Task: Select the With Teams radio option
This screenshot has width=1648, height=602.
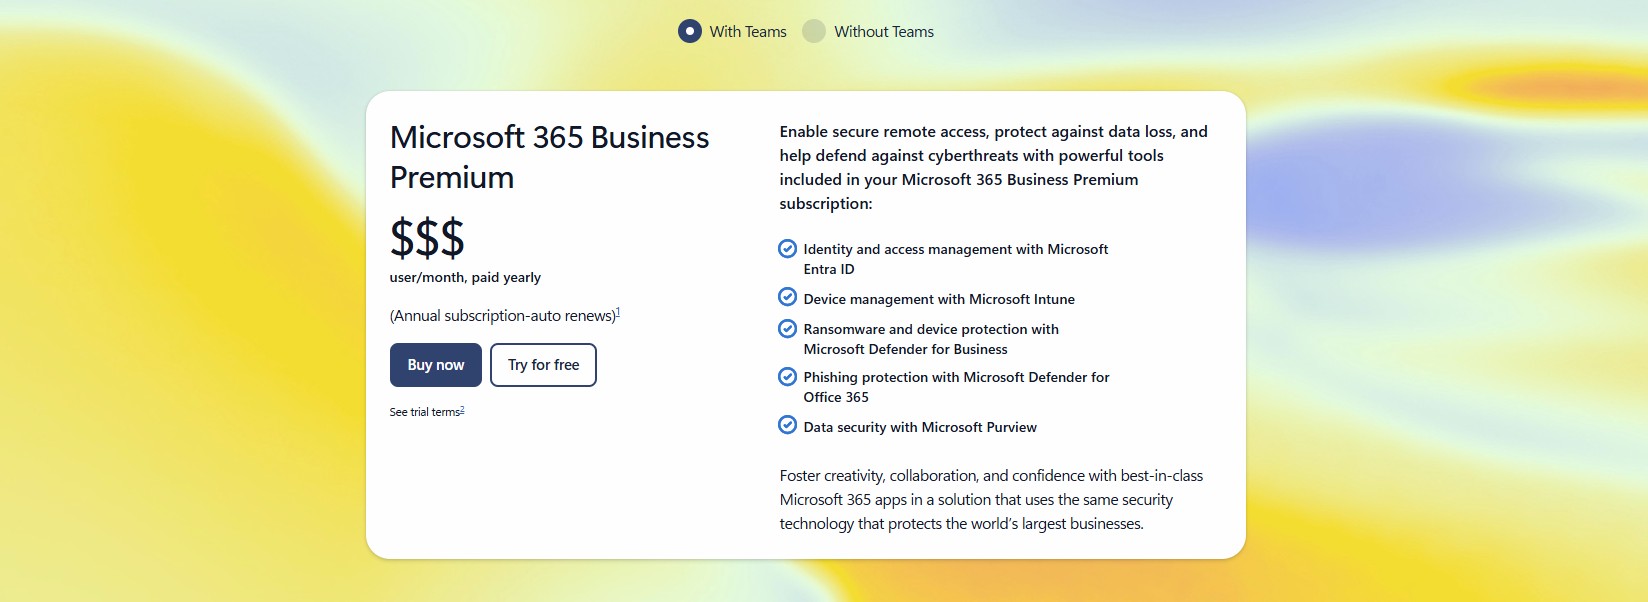Action: click(690, 31)
